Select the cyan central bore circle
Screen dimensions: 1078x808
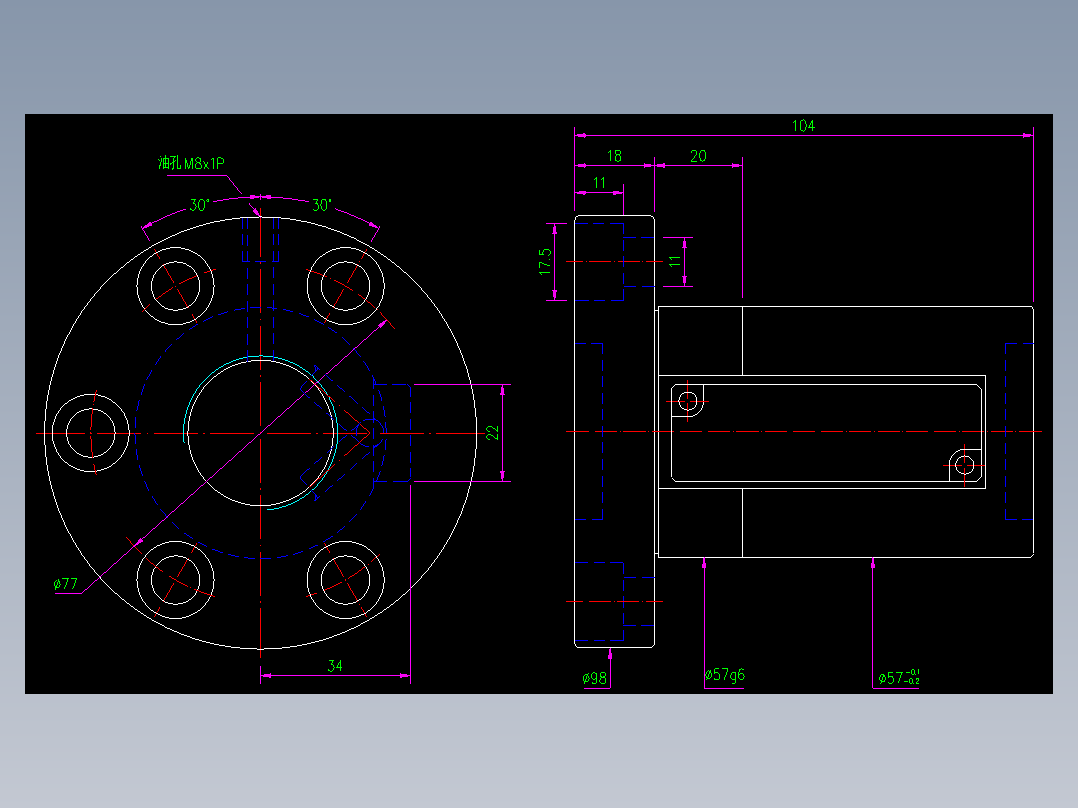pyautogui.click(x=261, y=433)
